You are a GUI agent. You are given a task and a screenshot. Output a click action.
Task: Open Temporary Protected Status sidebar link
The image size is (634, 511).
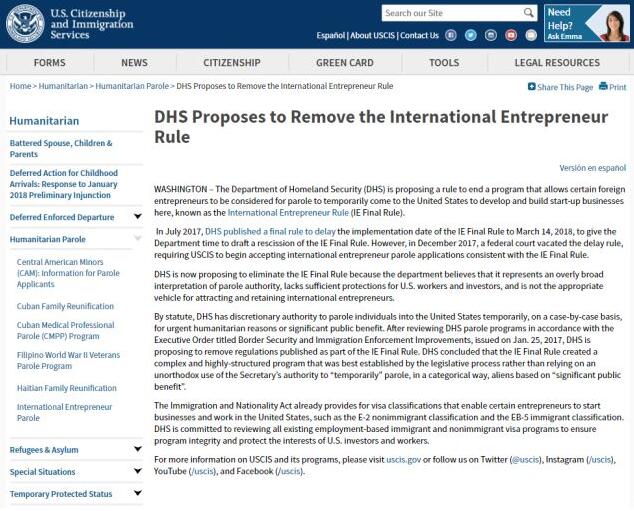point(61,494)
